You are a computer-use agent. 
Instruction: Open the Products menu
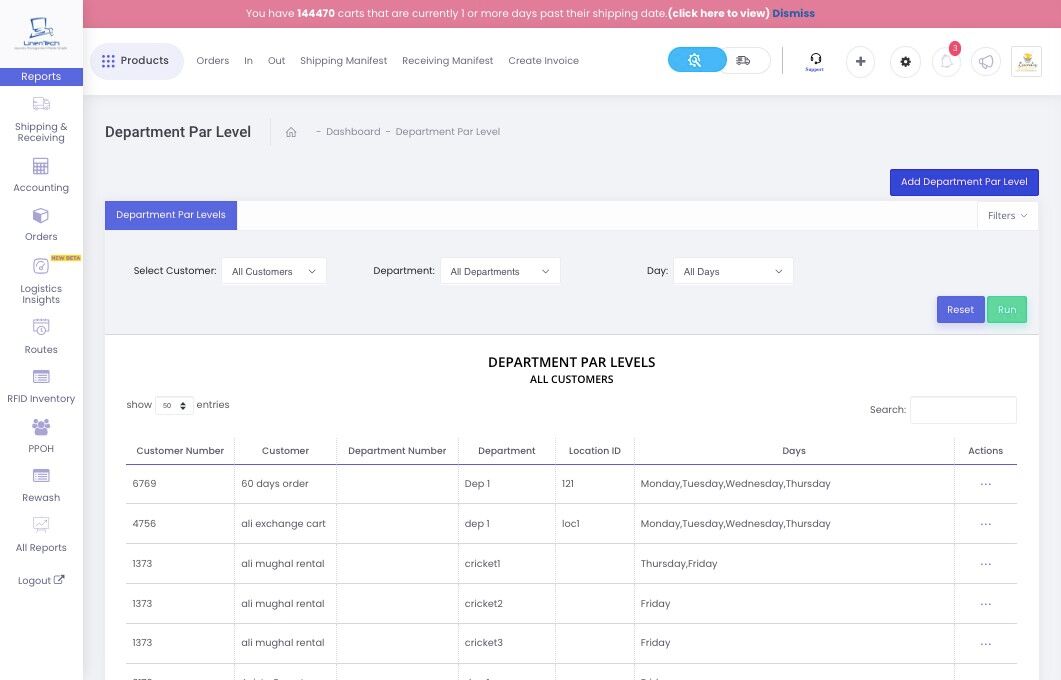click(x=137, y=61)
